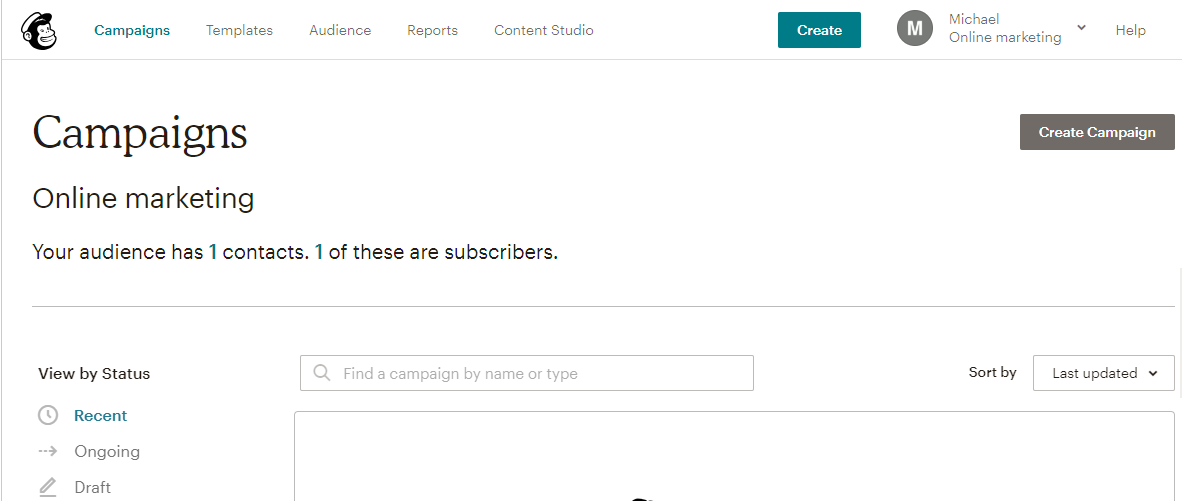Click the Draft pencil icon

click(47, 487)
